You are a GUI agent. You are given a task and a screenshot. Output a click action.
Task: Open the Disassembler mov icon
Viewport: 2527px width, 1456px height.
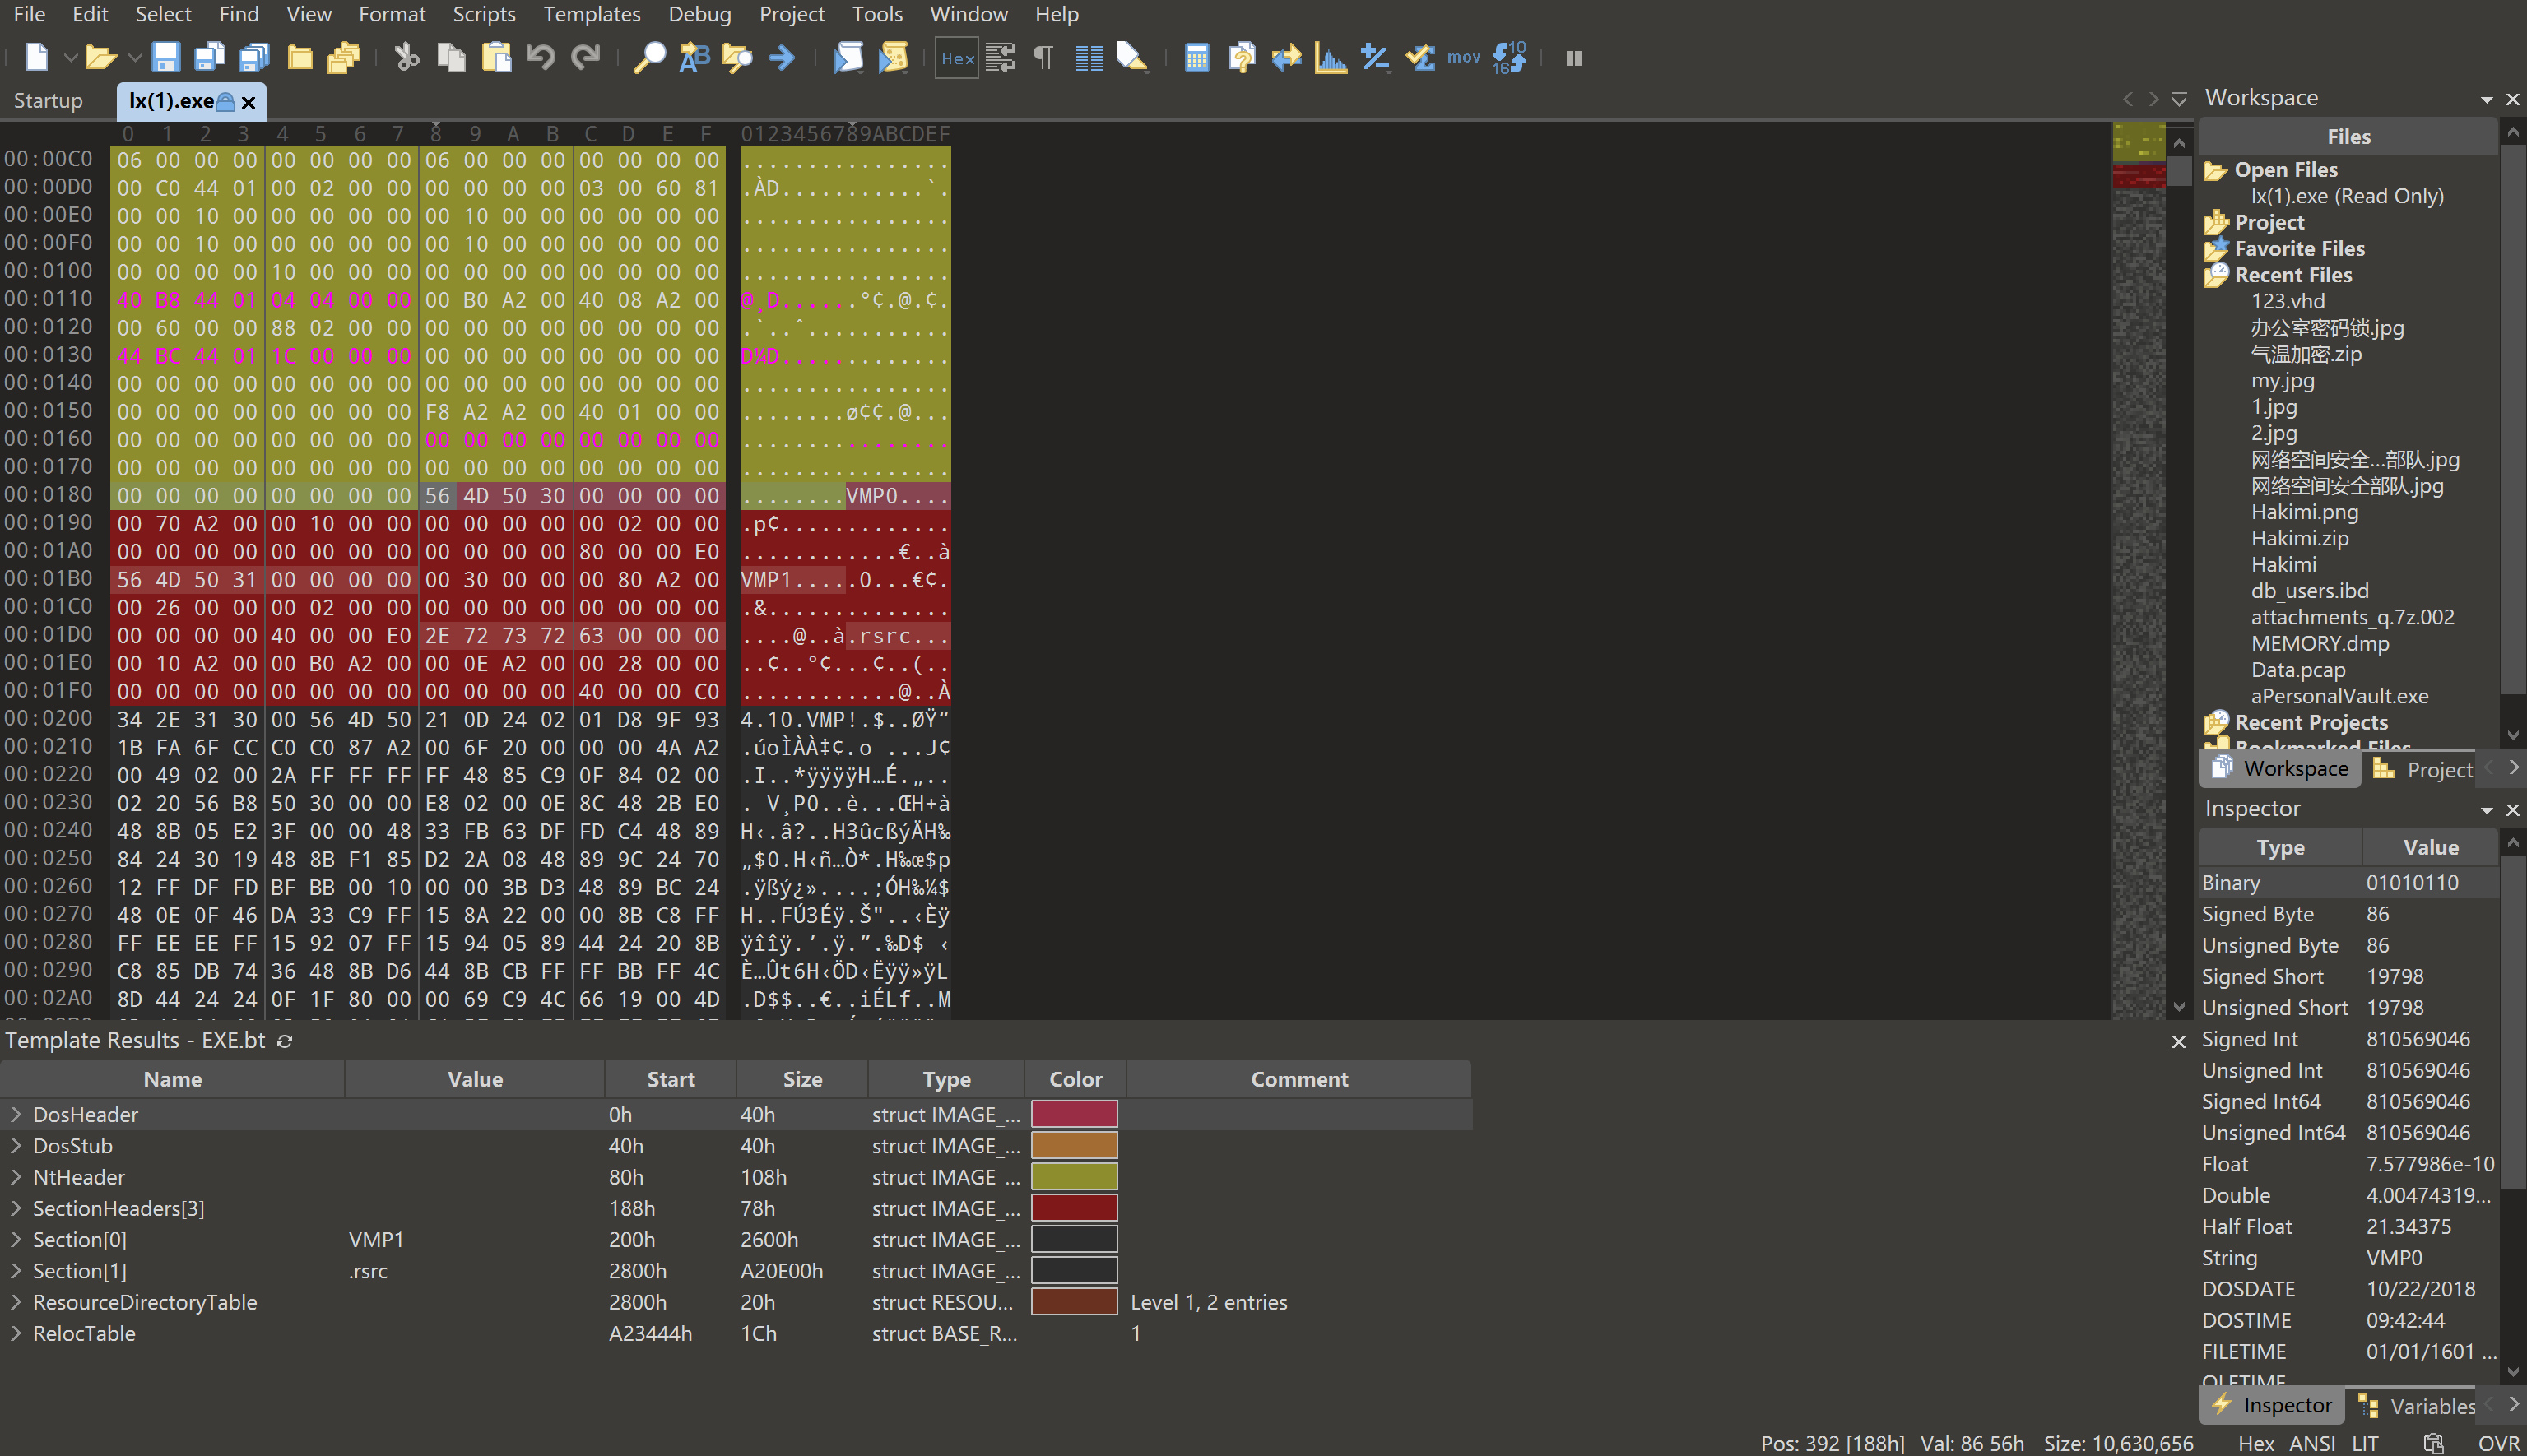click(x=1463, y=58)
